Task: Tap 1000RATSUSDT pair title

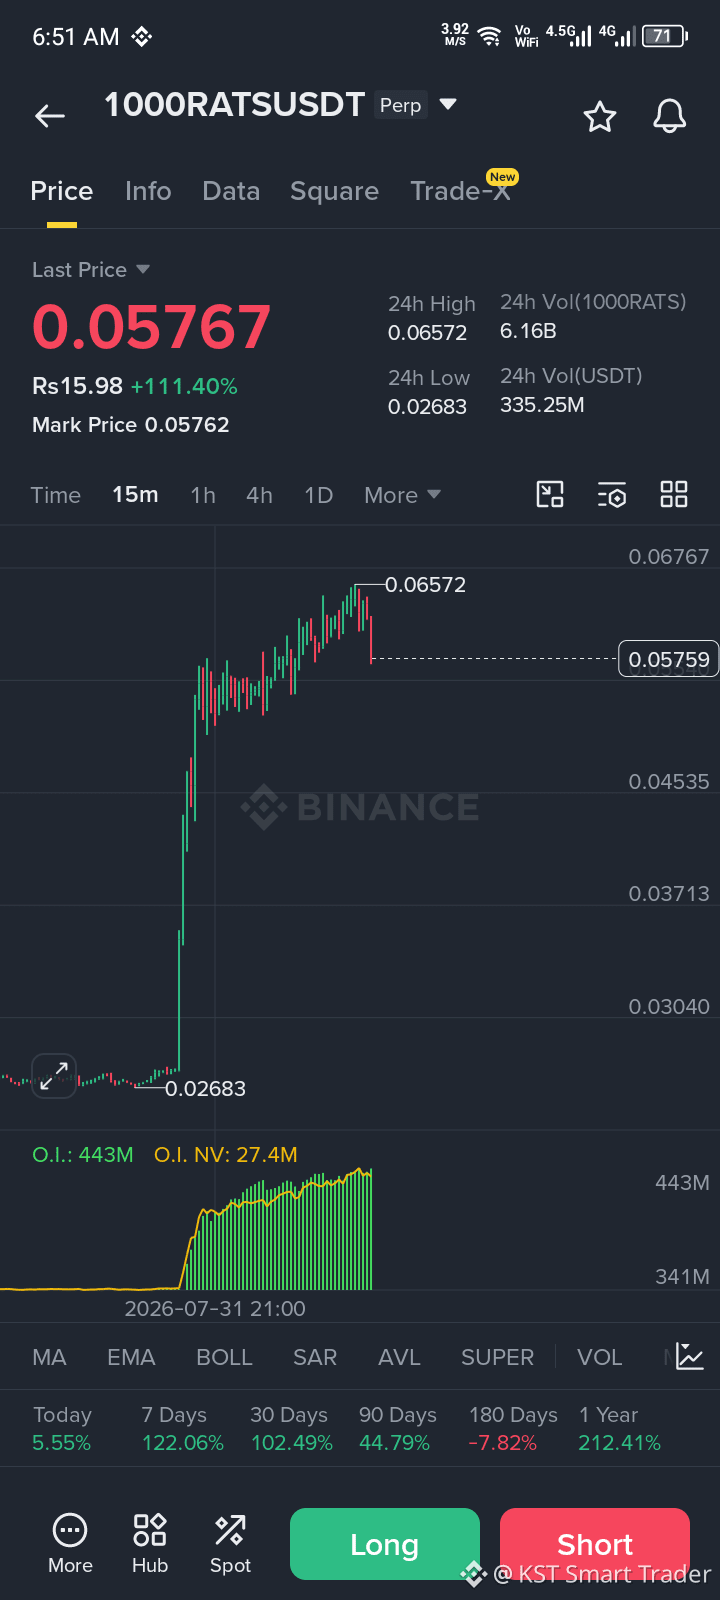Action: 235,104
